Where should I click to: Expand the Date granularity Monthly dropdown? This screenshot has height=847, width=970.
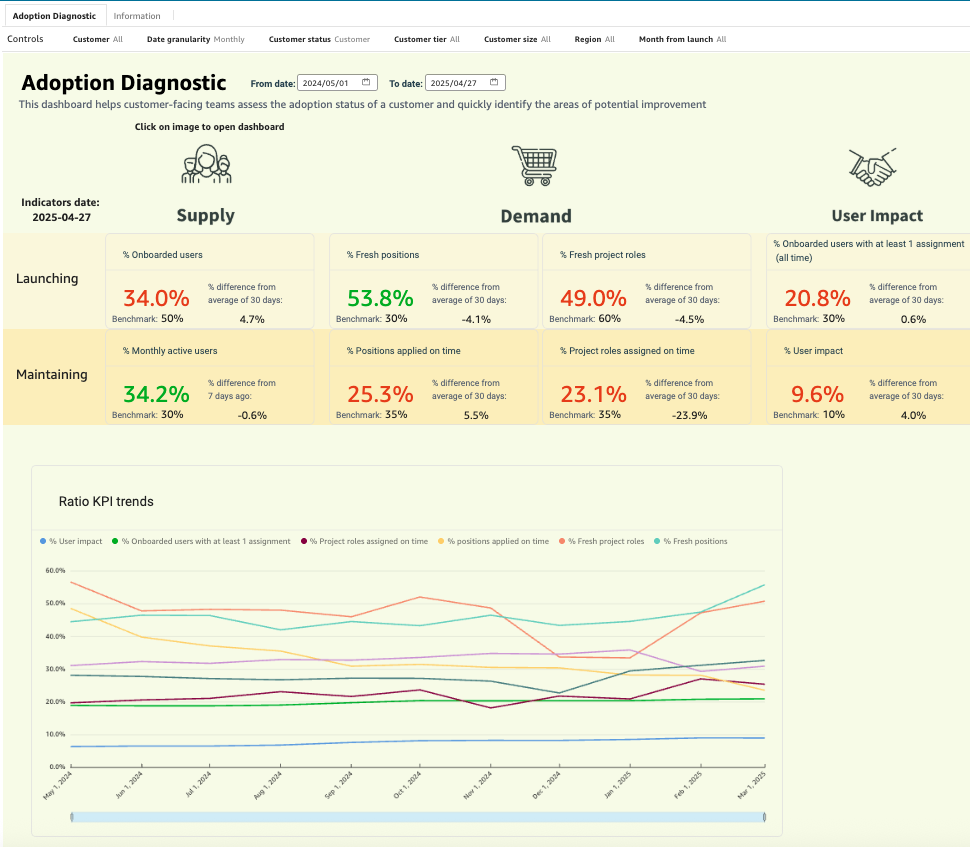pos(195,39)
